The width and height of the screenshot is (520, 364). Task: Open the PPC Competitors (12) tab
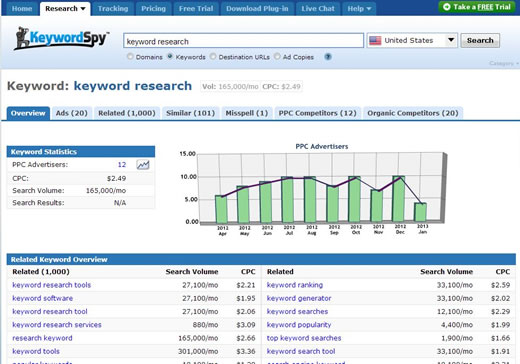click(x=318, y=113)
